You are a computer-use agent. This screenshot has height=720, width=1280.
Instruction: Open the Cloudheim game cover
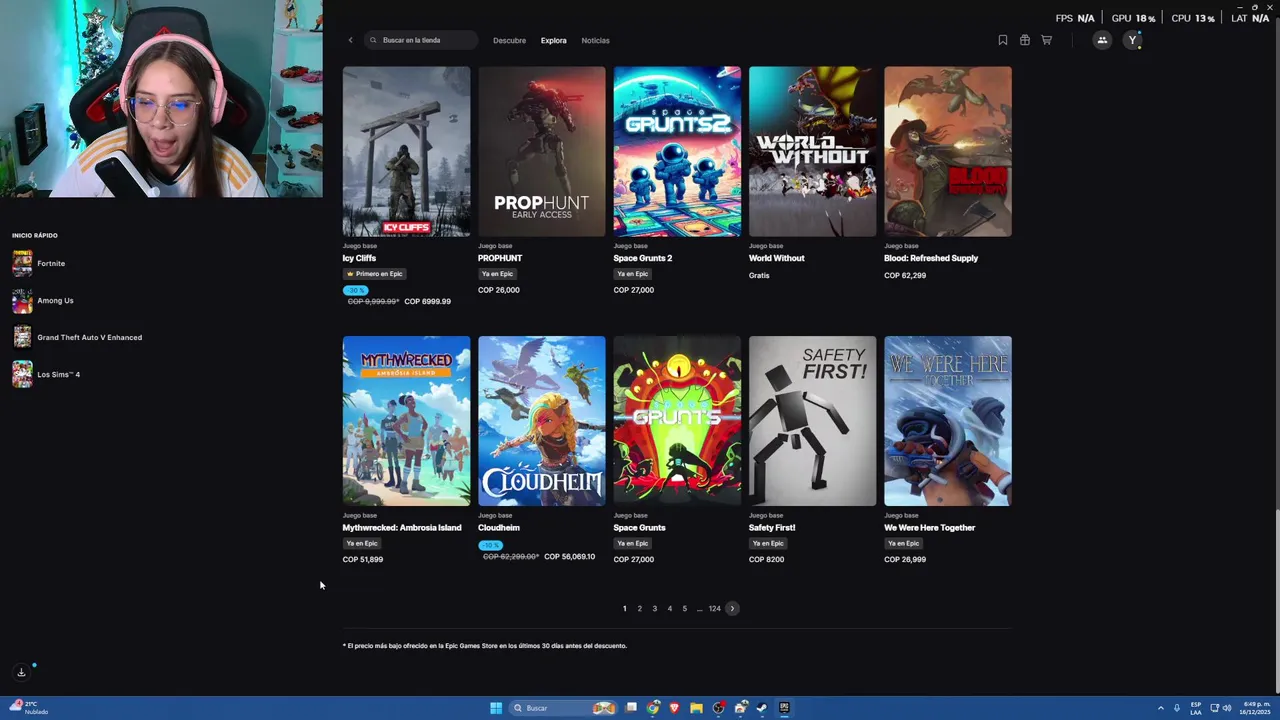click(541, 421)
